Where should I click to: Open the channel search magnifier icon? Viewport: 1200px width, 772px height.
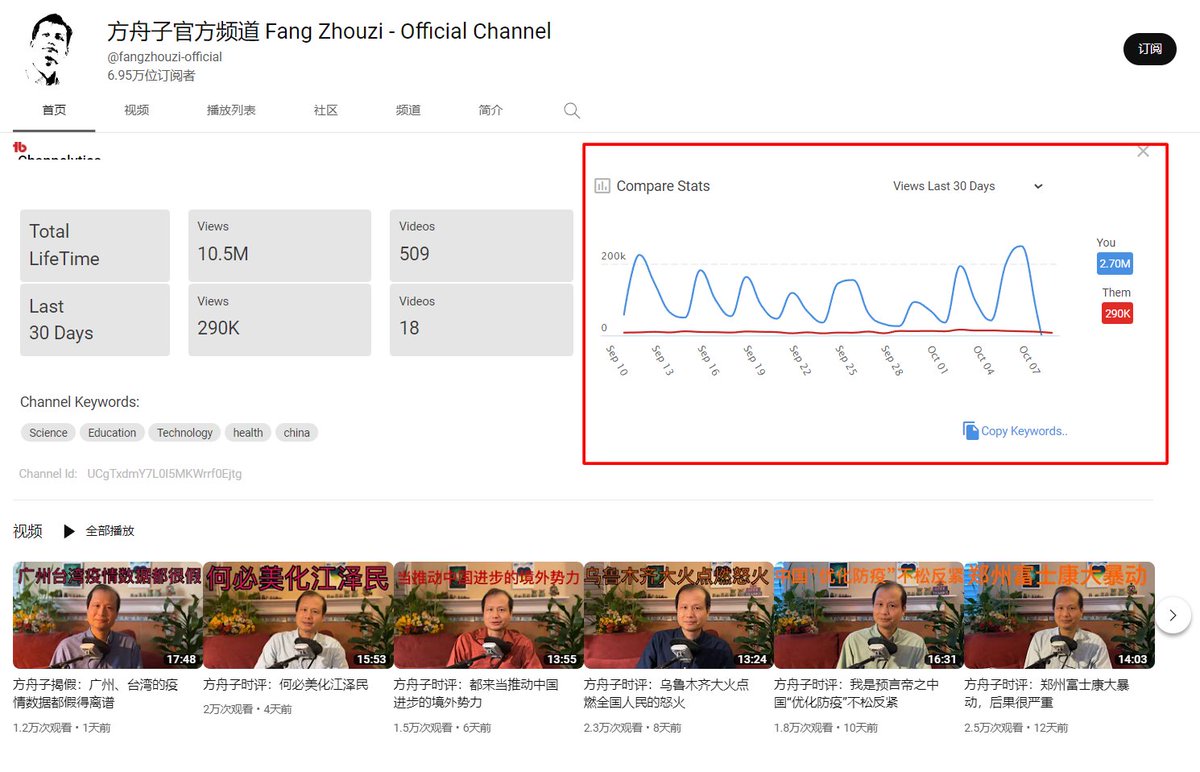[572, 110]
